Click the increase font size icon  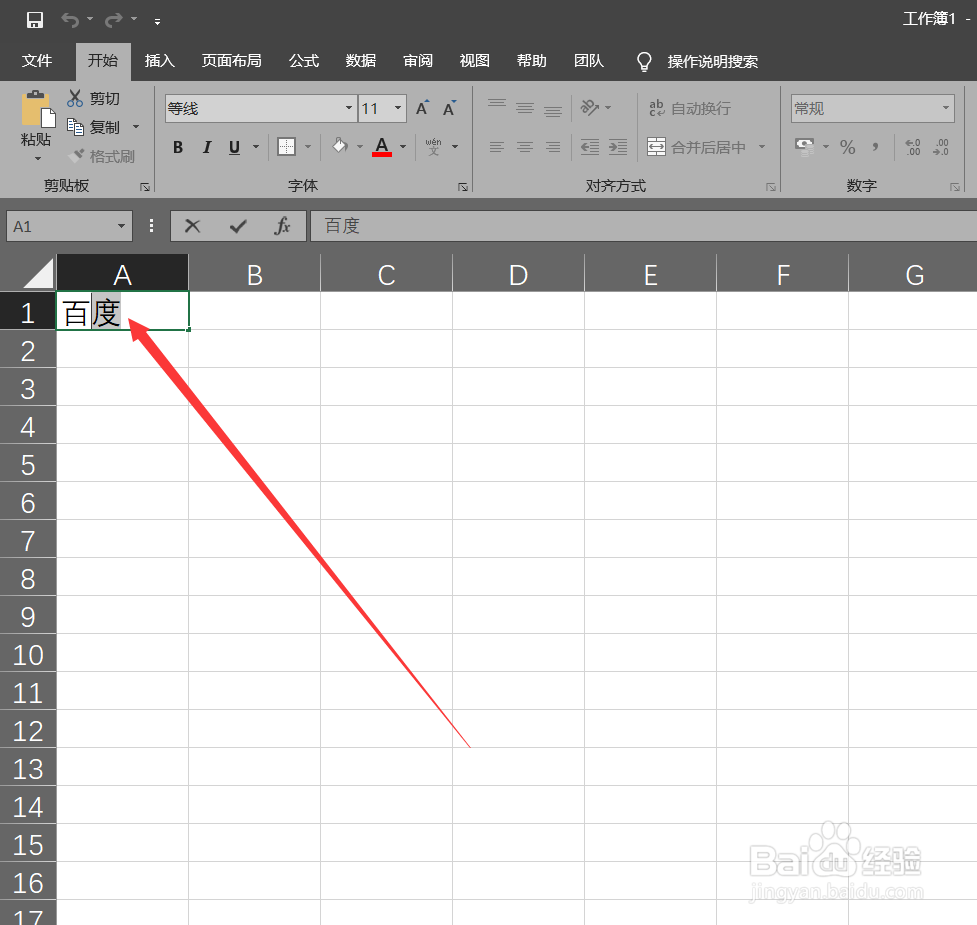423,108
